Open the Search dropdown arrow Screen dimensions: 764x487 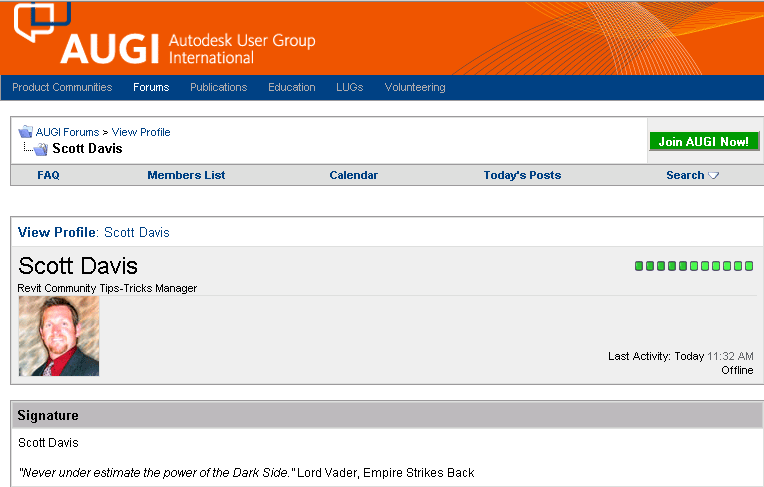point(713,175)
